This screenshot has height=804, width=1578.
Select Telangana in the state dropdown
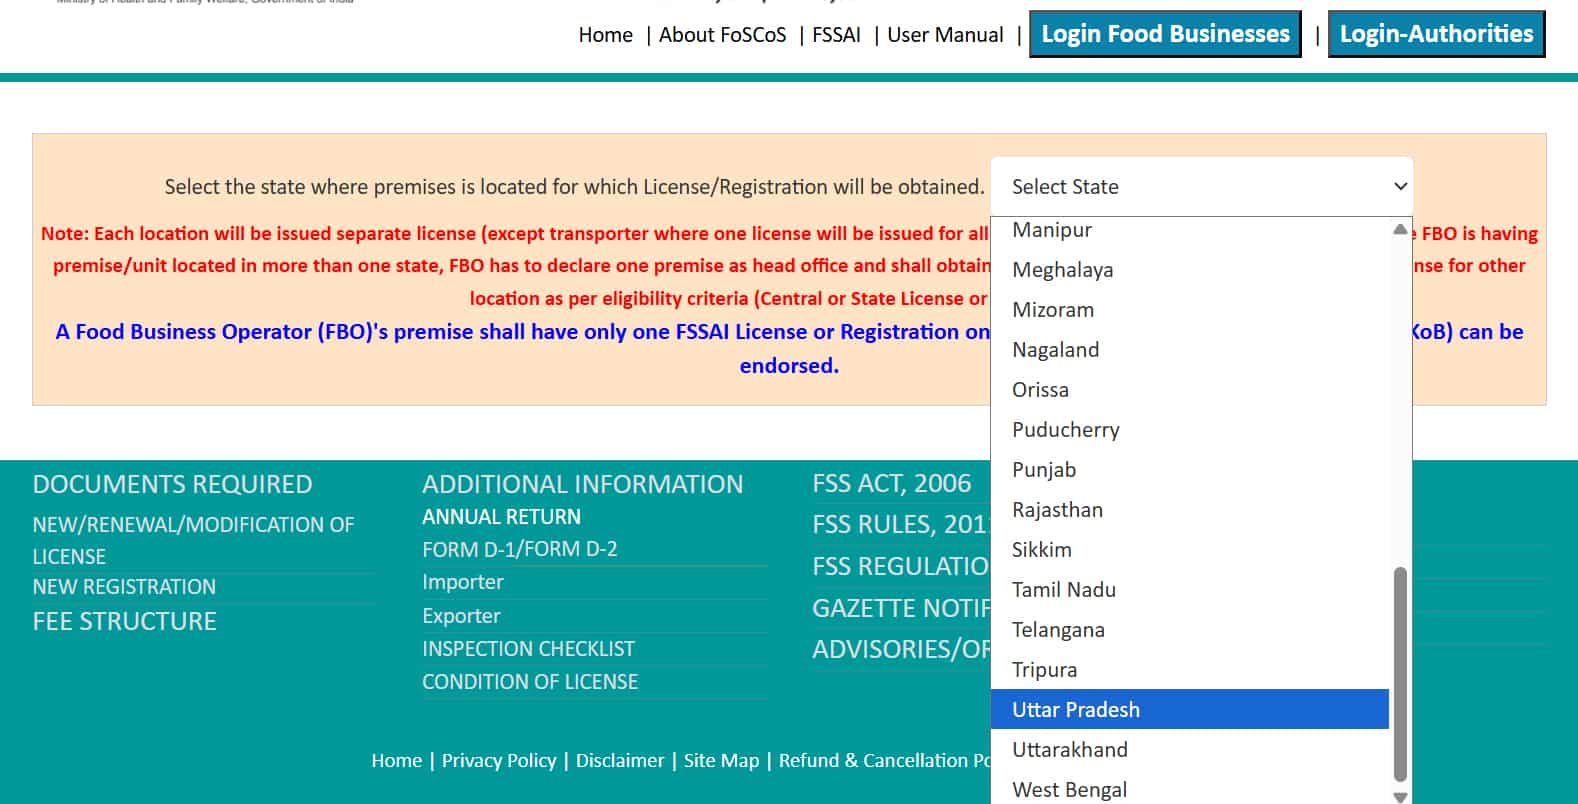[1190, 630]
